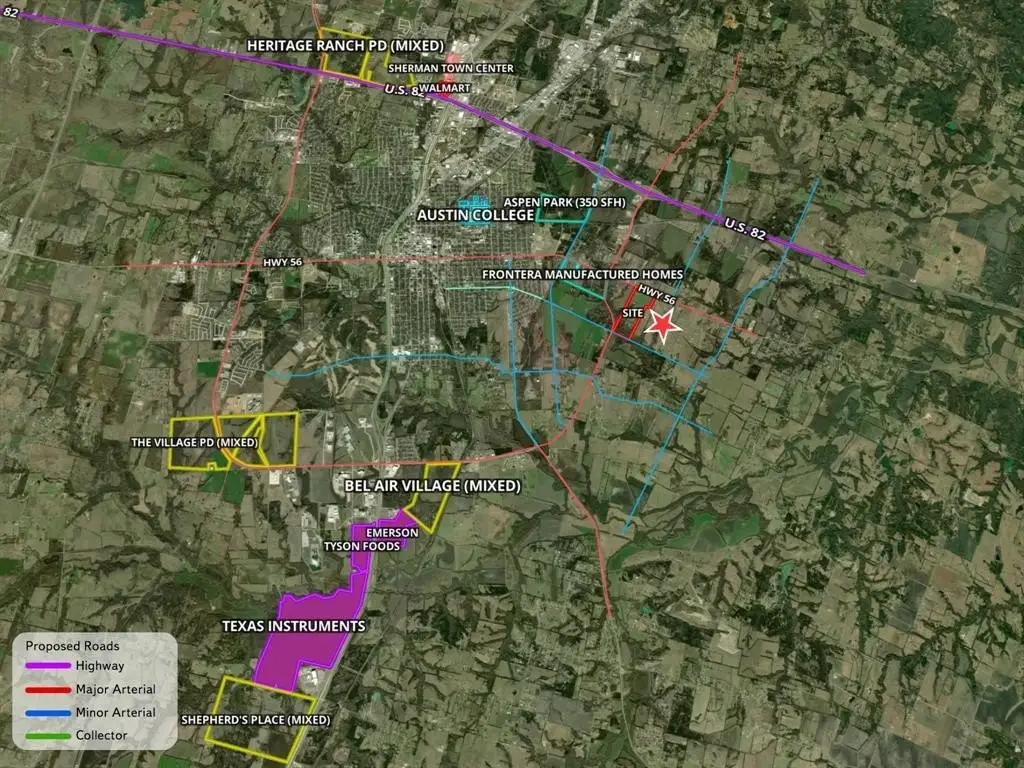Screen dimensions: 1024x768
Task: Click the SITE label beside the star
Action: pyautogui.click(x=632, y=313)
